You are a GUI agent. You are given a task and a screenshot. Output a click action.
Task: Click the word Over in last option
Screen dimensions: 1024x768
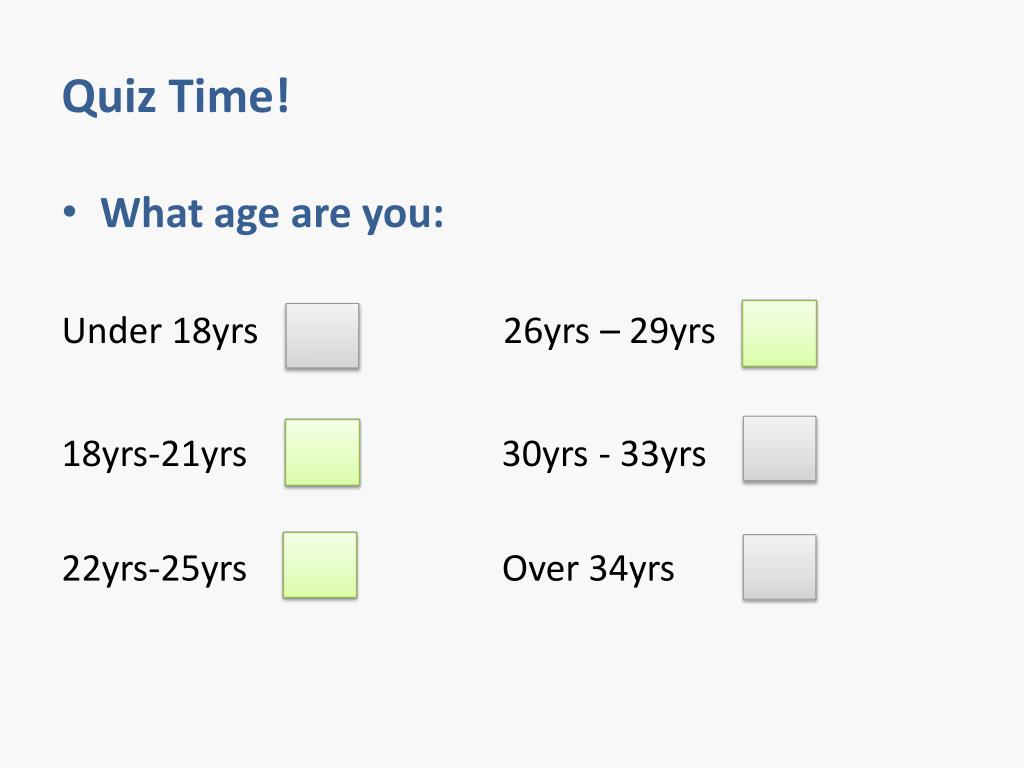coord(540,568)
